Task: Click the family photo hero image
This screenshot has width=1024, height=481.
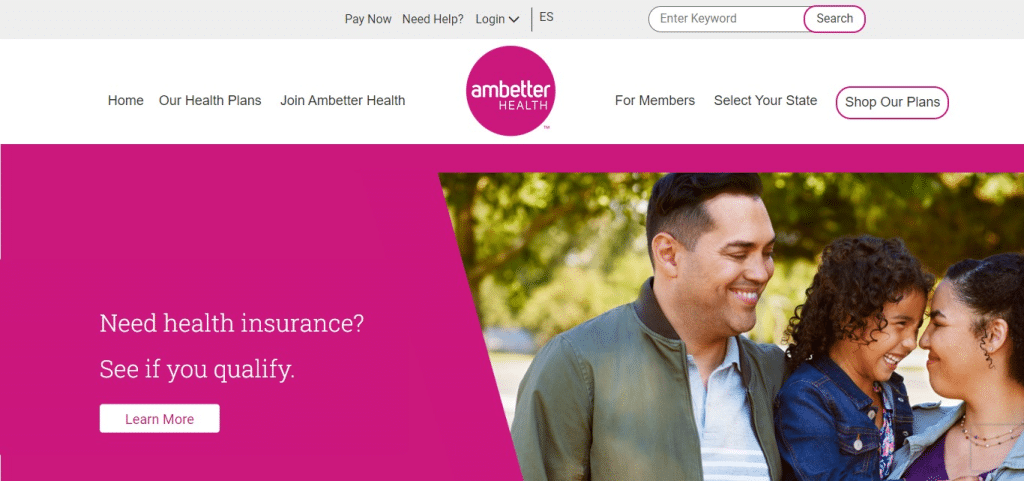Action: (x=731, y=326)
